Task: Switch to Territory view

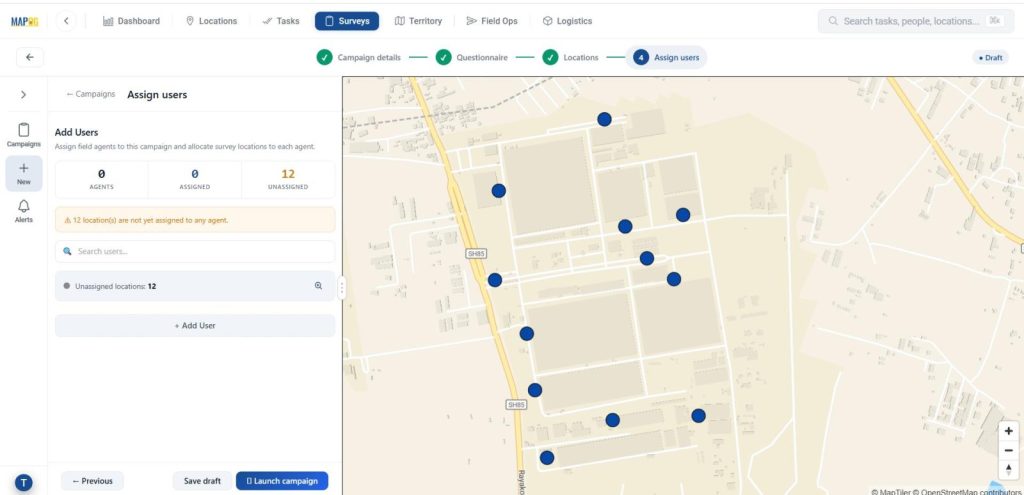Action: tap(419, 21)
